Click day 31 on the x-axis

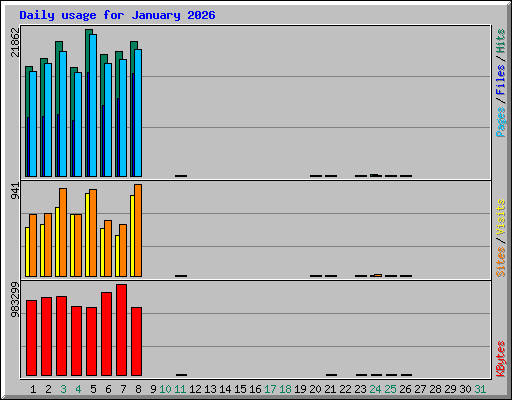pos(480,389)
